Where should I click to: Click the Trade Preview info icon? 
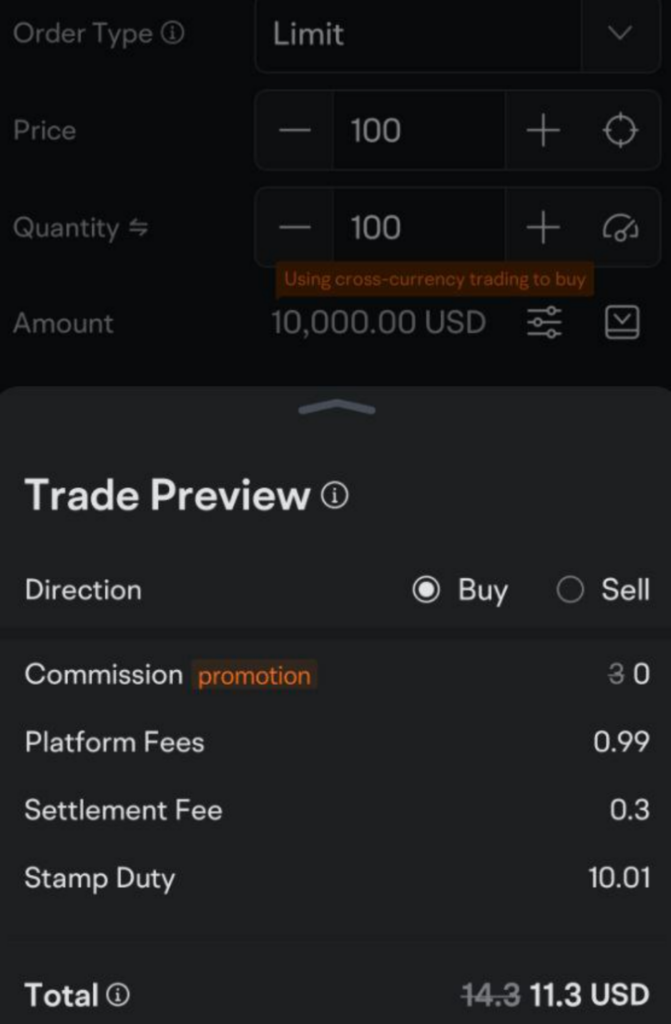point(336,495)
